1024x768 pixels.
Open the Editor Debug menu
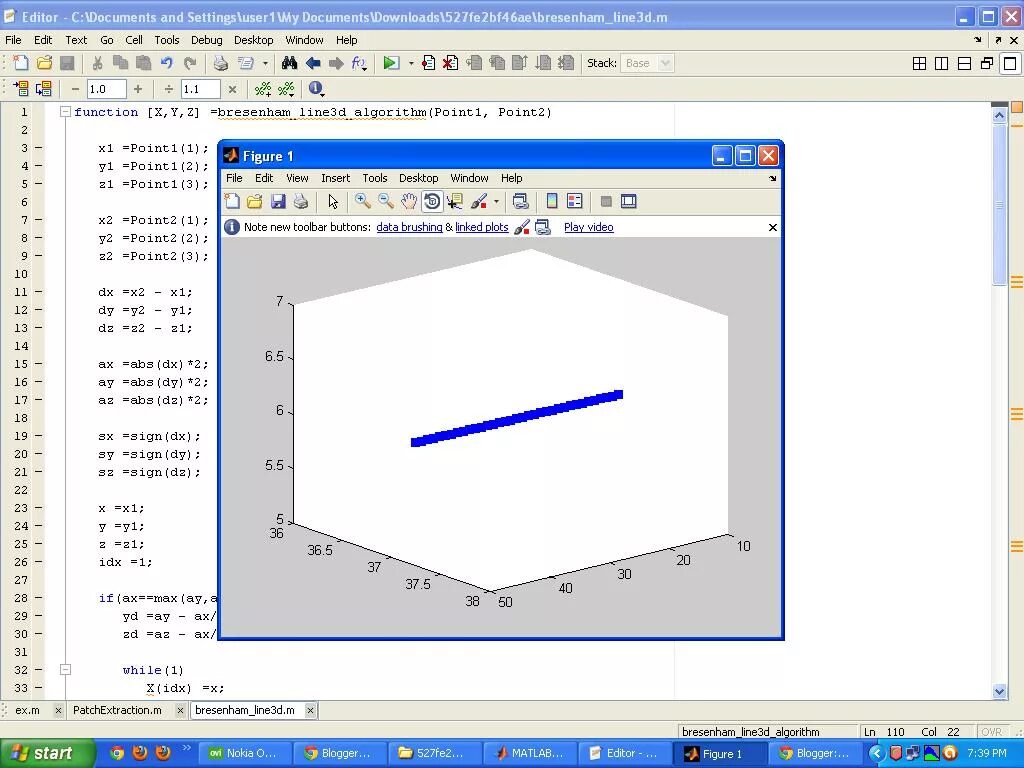(x=206, y=40)
